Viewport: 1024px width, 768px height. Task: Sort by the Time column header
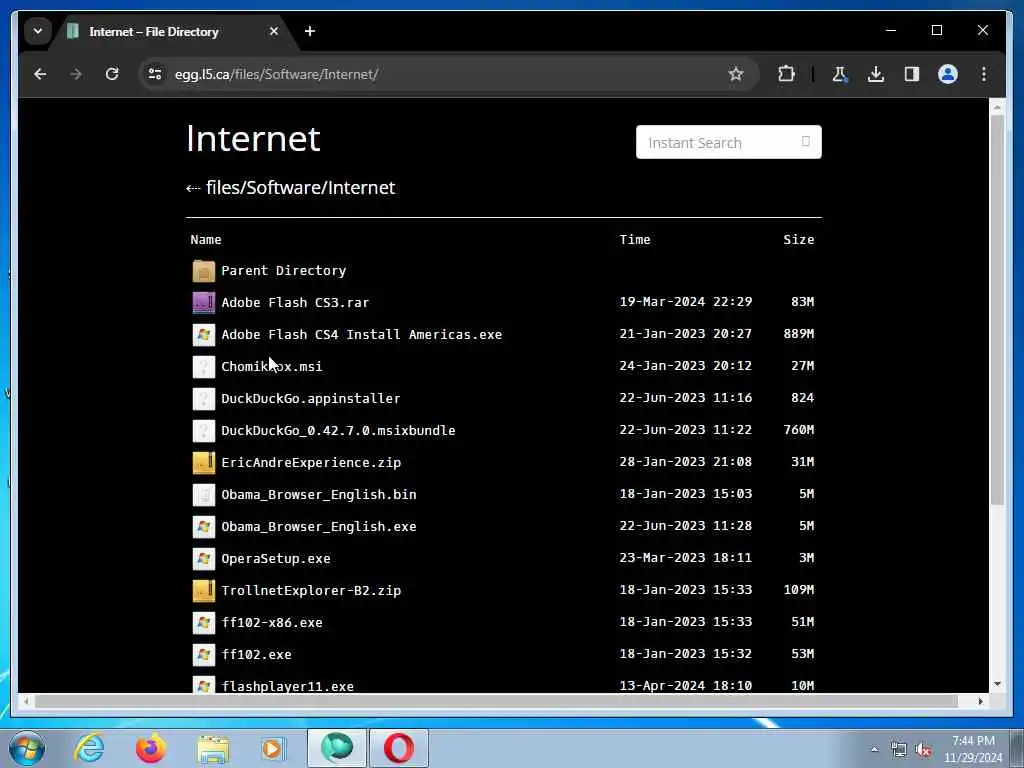tap(635, 240)
